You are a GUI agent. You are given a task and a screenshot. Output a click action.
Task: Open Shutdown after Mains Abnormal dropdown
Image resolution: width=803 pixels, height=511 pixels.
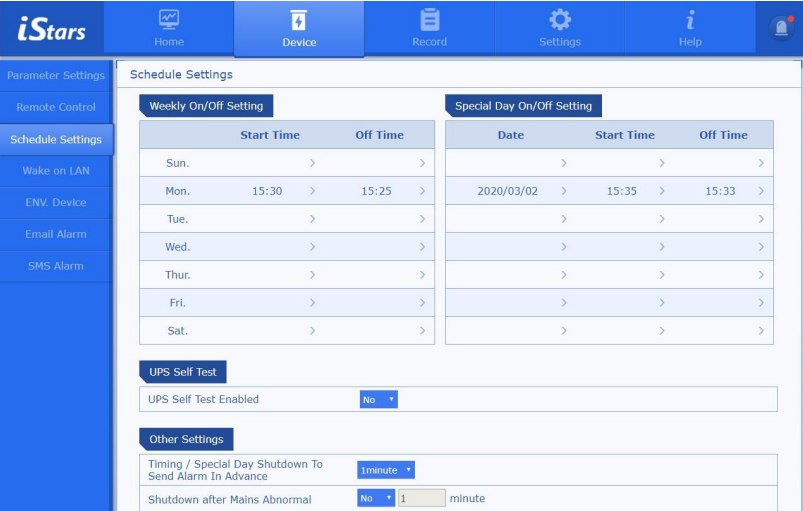click(x=376, y=499)
